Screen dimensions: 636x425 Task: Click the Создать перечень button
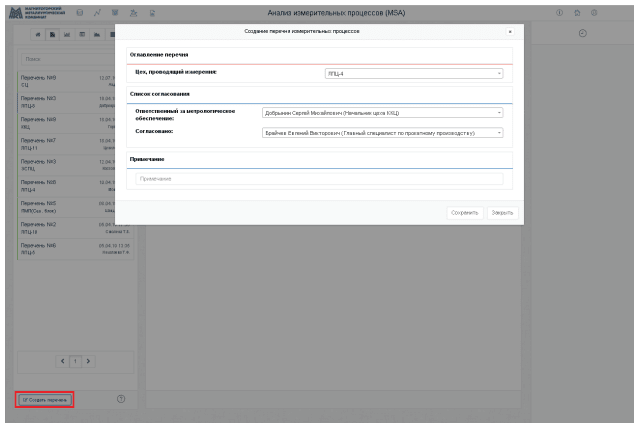(x=45, y=400)
